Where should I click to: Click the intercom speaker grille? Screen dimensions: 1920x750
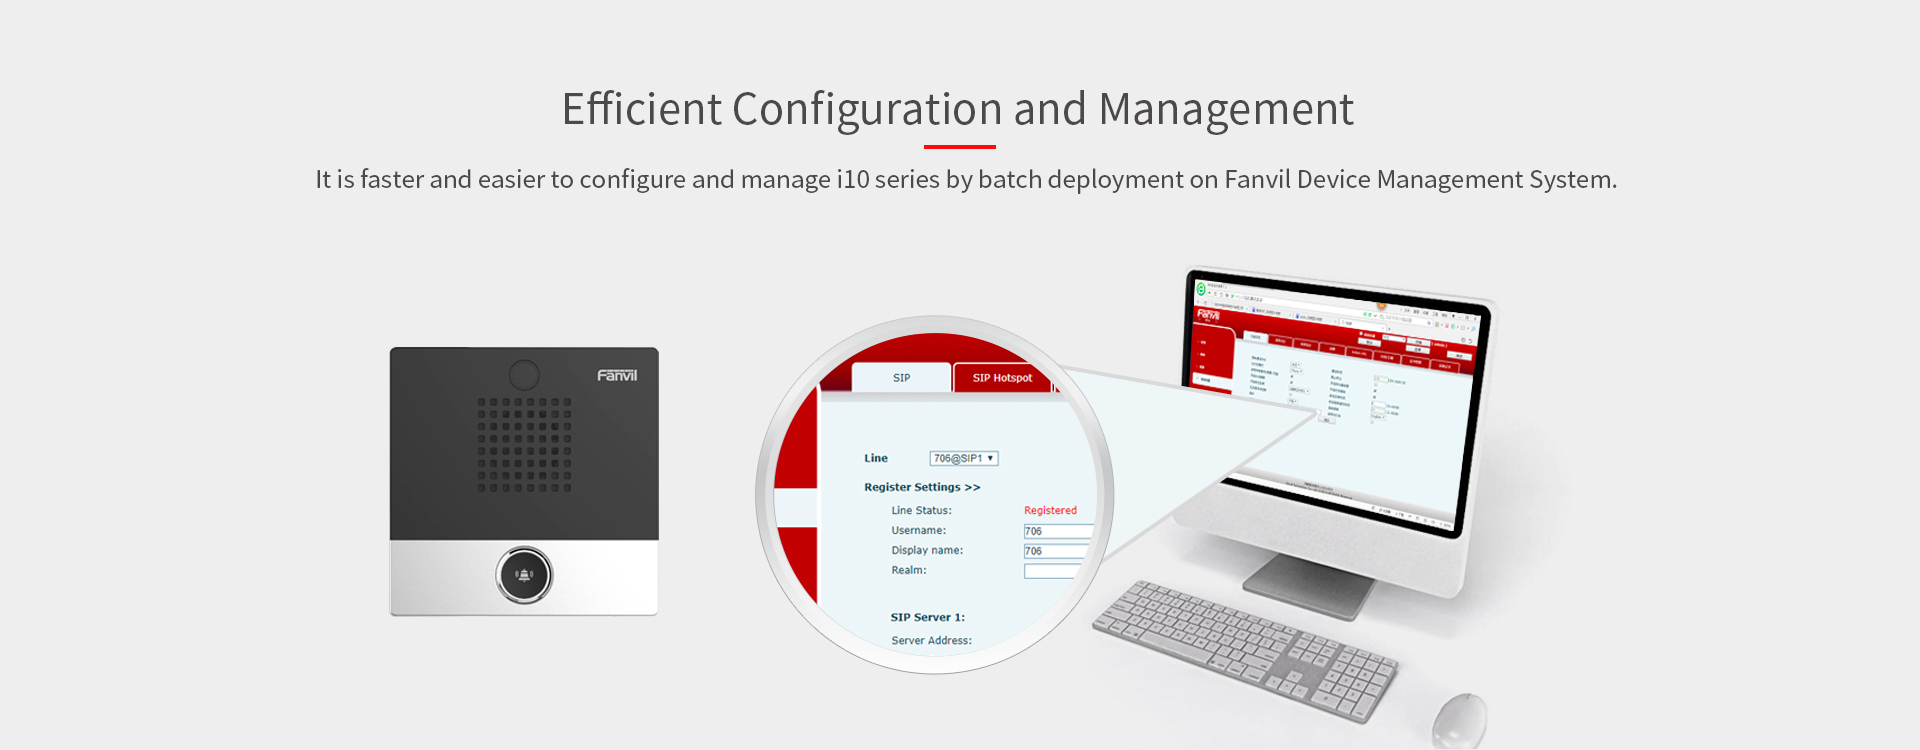pos(524,445)
